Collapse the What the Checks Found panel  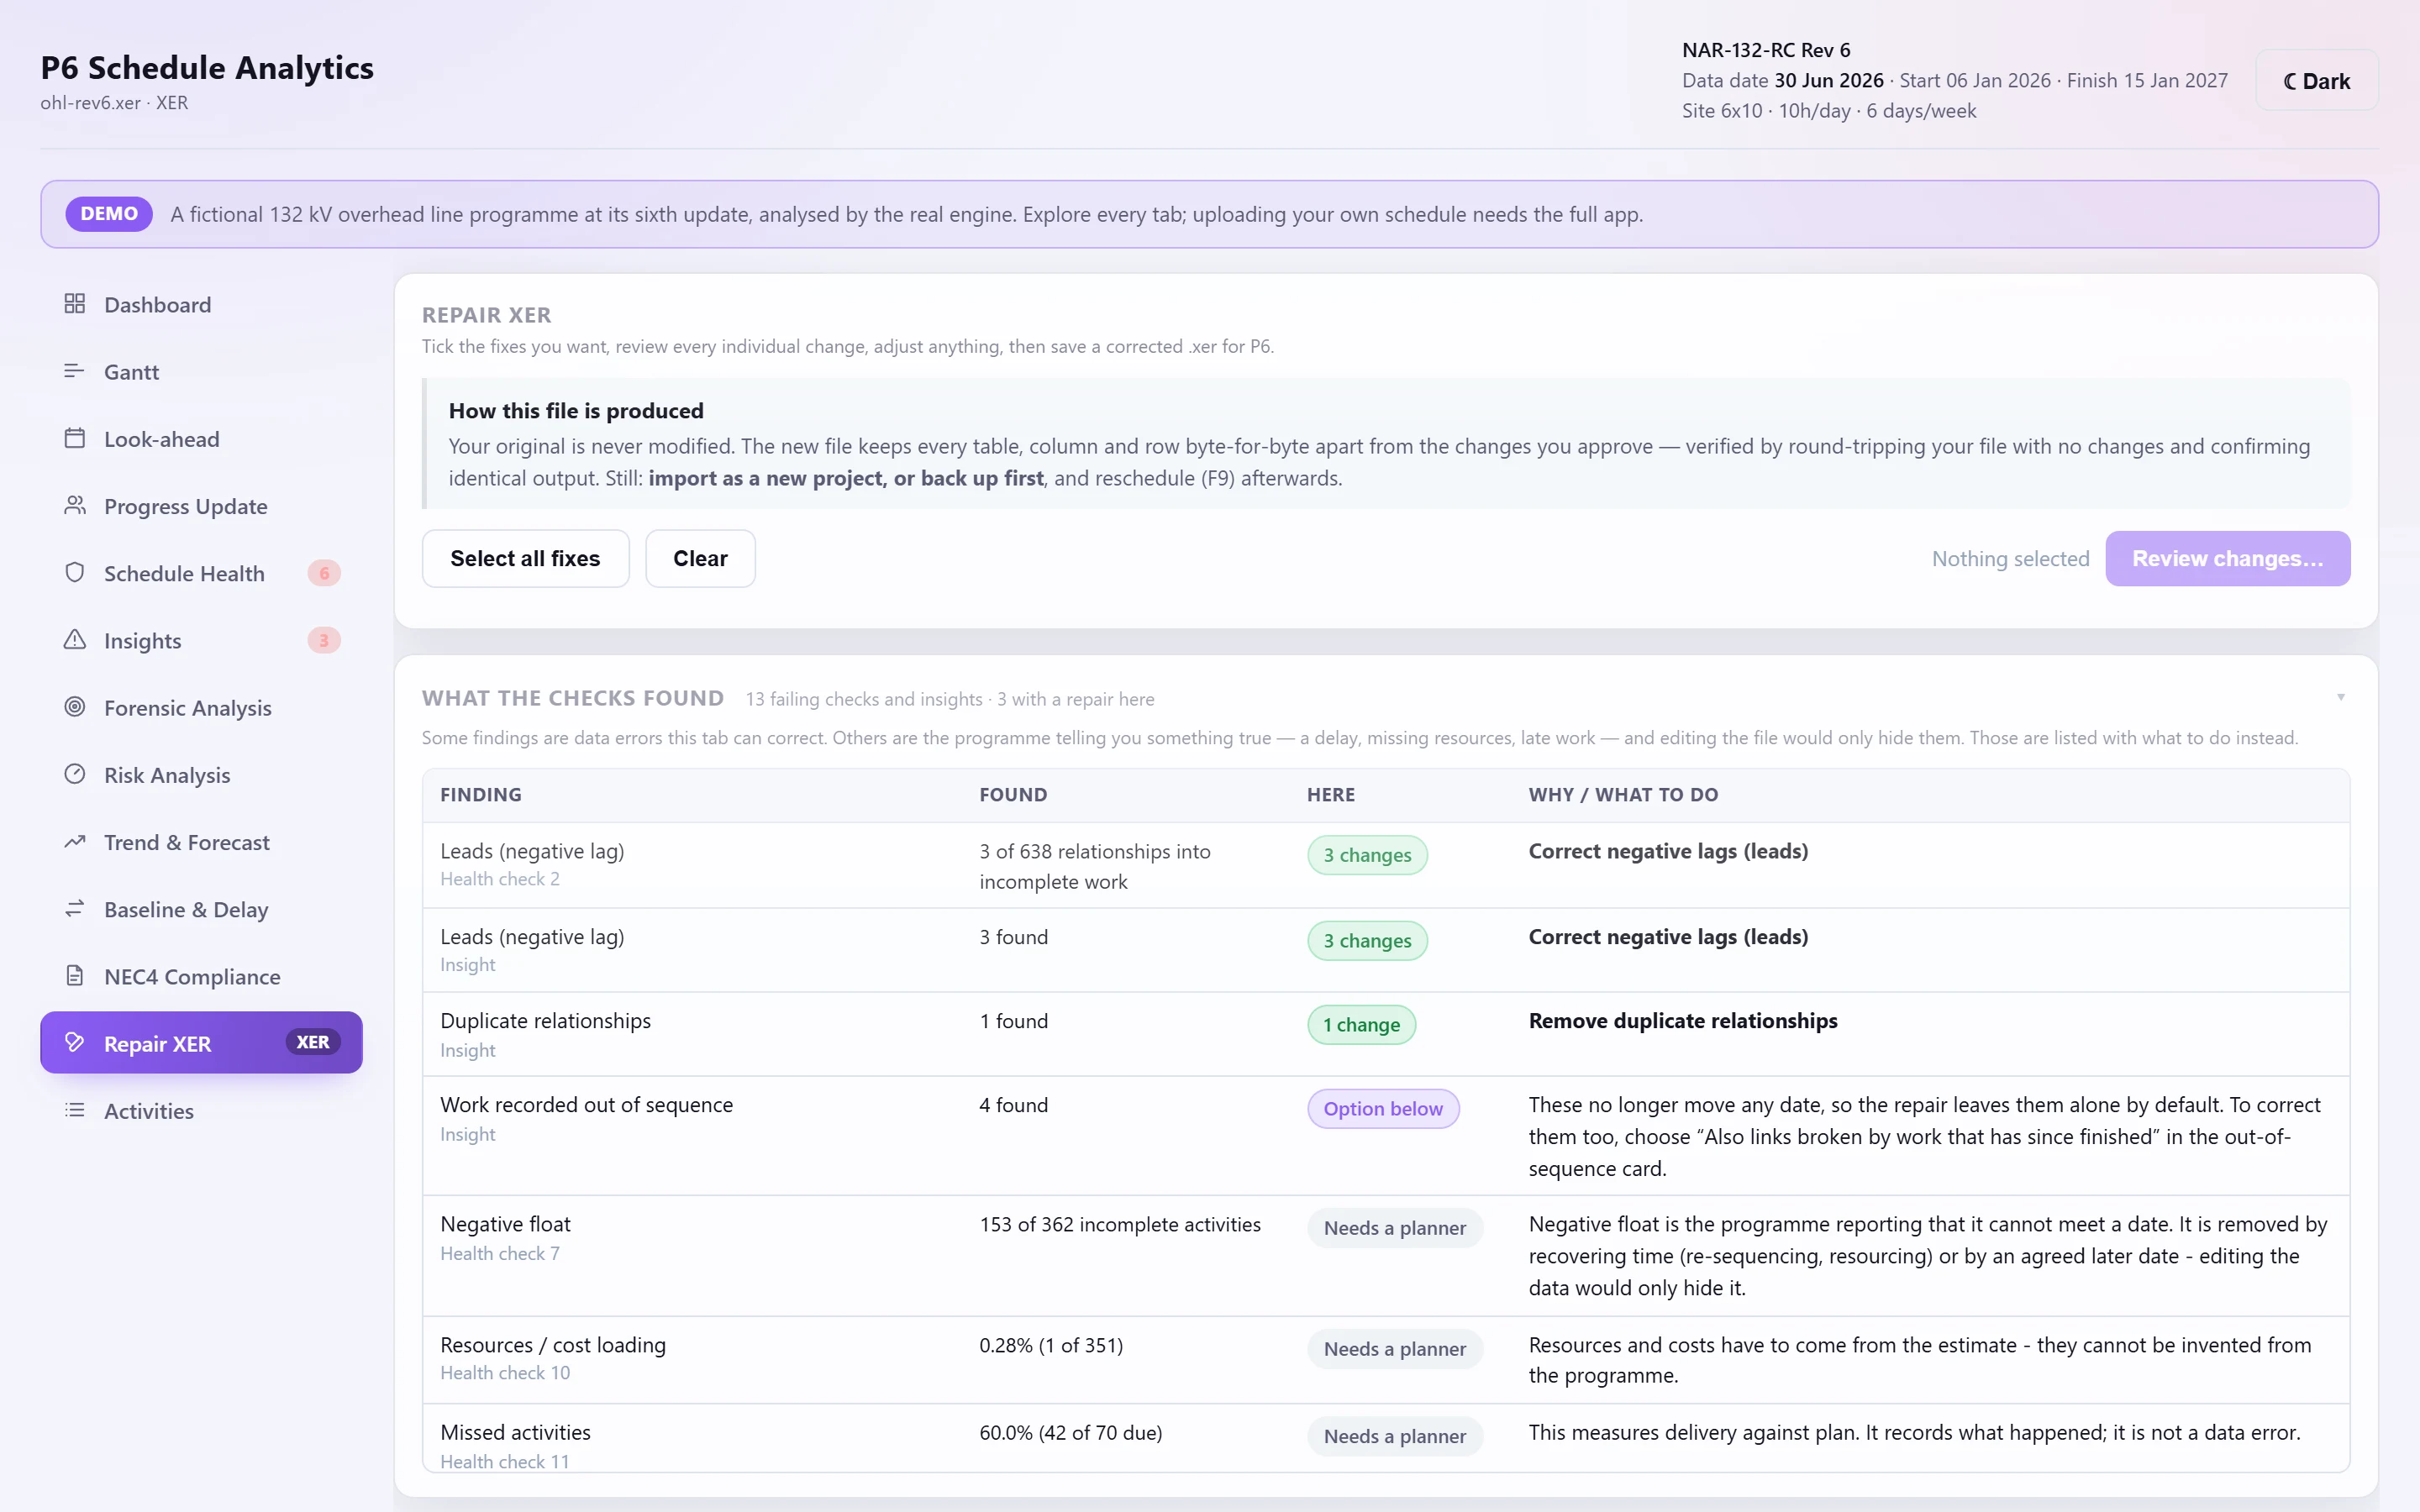tap(2340, 697)
